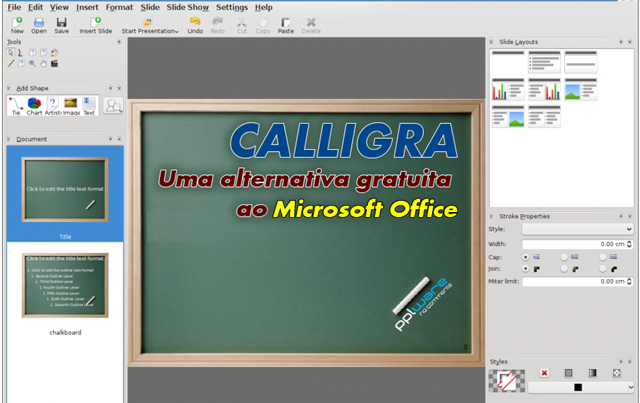The image size is (640, 403).
Task: Select the calligraphy tool next to the pointer
Action: (x=20, y=53)
